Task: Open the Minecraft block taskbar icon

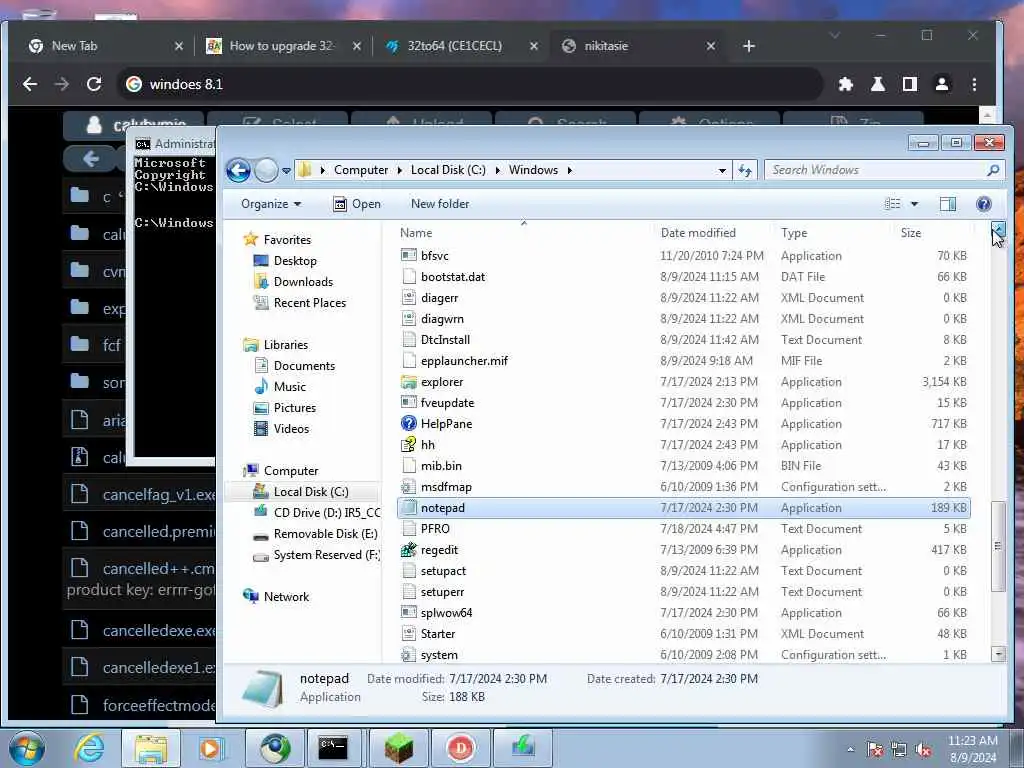Action: coord(398,748)
